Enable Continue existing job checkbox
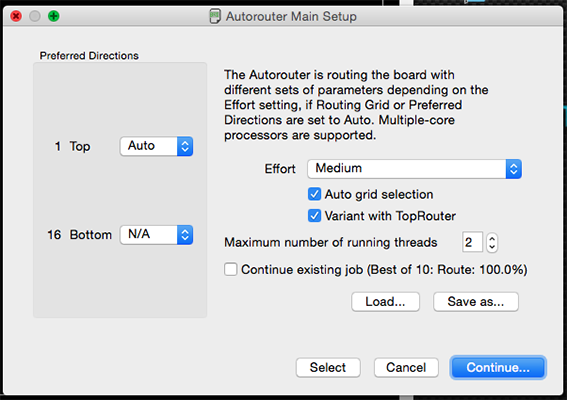The height and width of the screenshot is (400, 567). pos(230,269)
